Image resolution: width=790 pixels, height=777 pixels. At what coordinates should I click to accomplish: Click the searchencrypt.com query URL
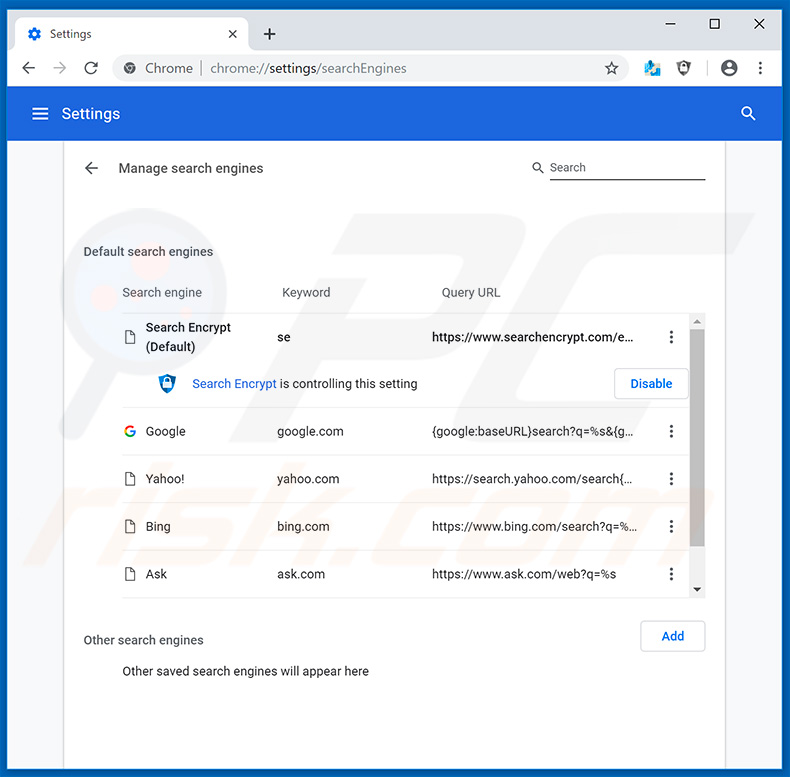533,338
